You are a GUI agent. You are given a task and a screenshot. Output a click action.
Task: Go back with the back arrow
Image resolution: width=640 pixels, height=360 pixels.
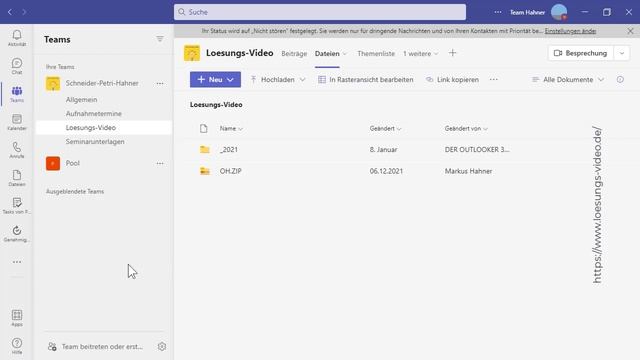pos(10,12)
